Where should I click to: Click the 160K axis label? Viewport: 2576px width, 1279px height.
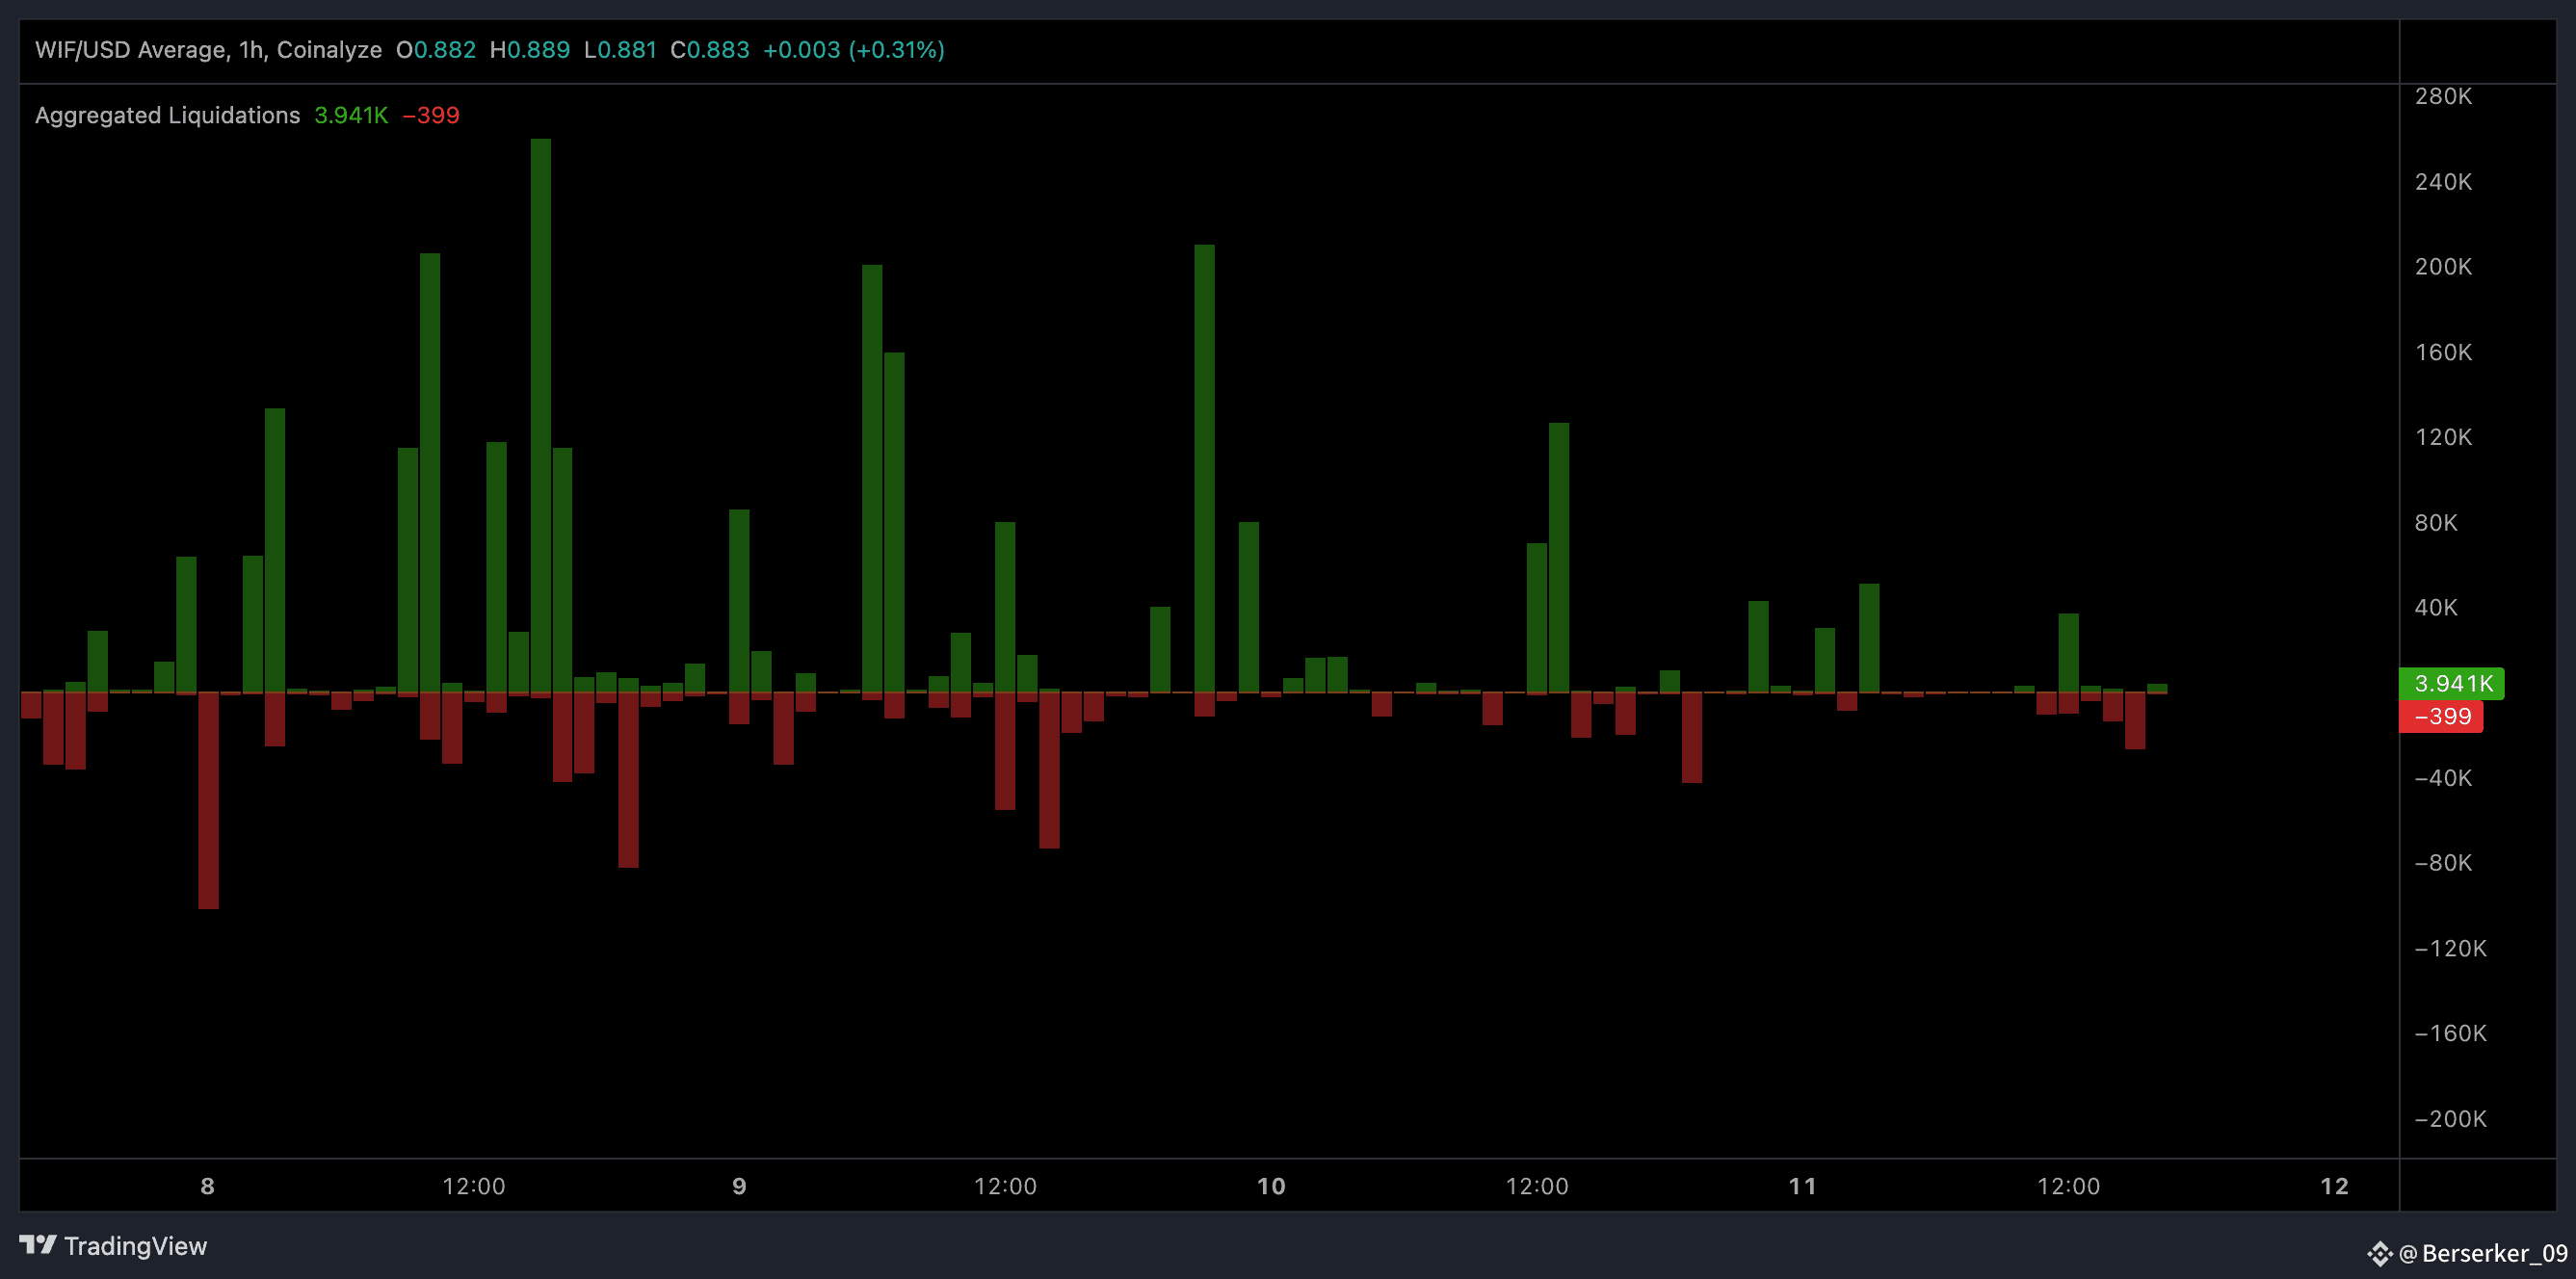click(2443, 352)
